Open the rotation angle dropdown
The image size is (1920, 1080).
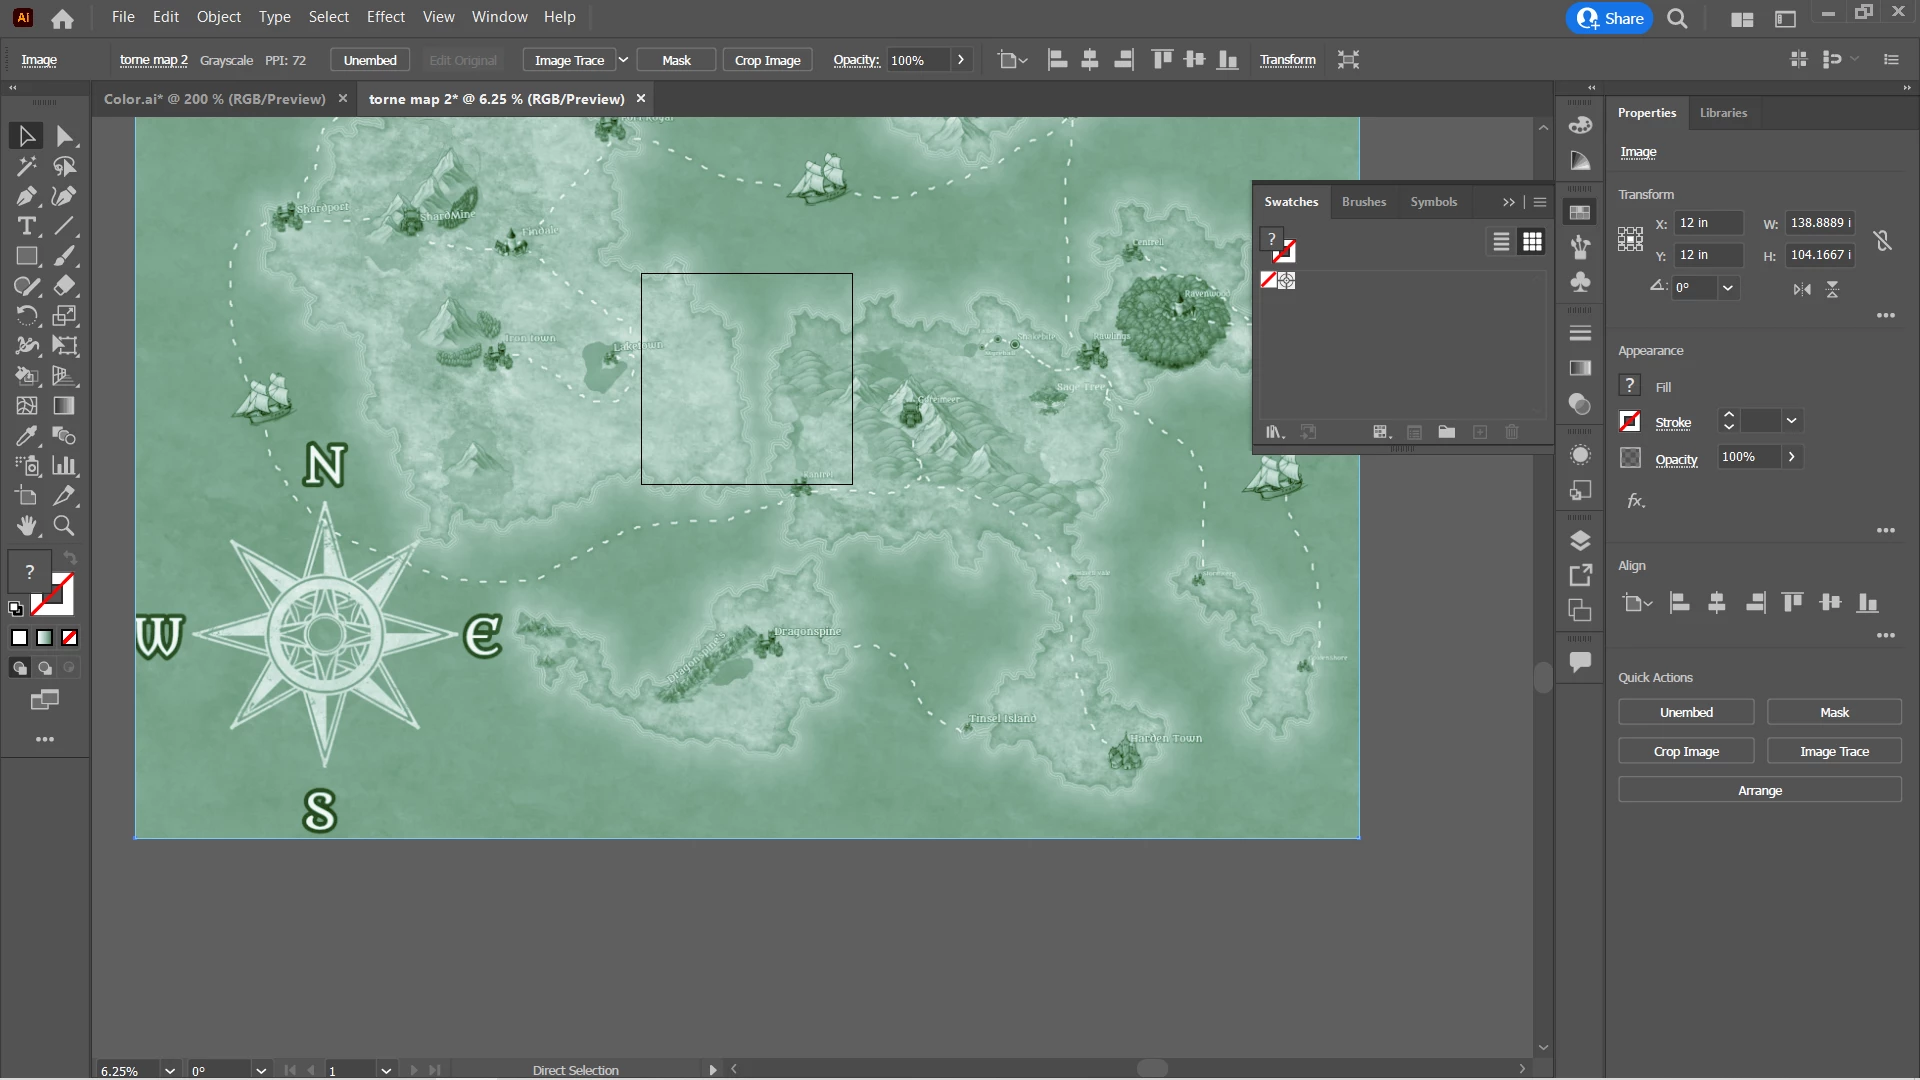[1727, 288]
